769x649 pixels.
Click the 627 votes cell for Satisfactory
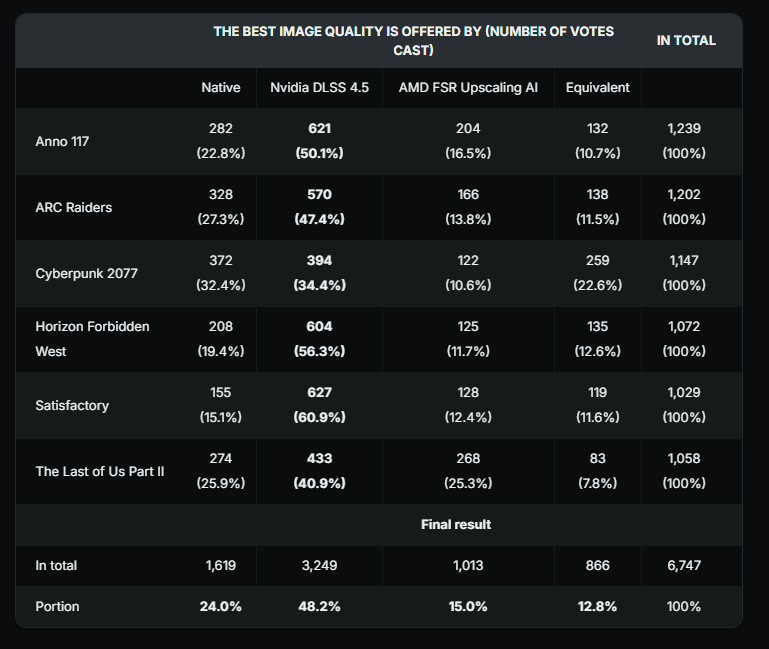point(319,405)
